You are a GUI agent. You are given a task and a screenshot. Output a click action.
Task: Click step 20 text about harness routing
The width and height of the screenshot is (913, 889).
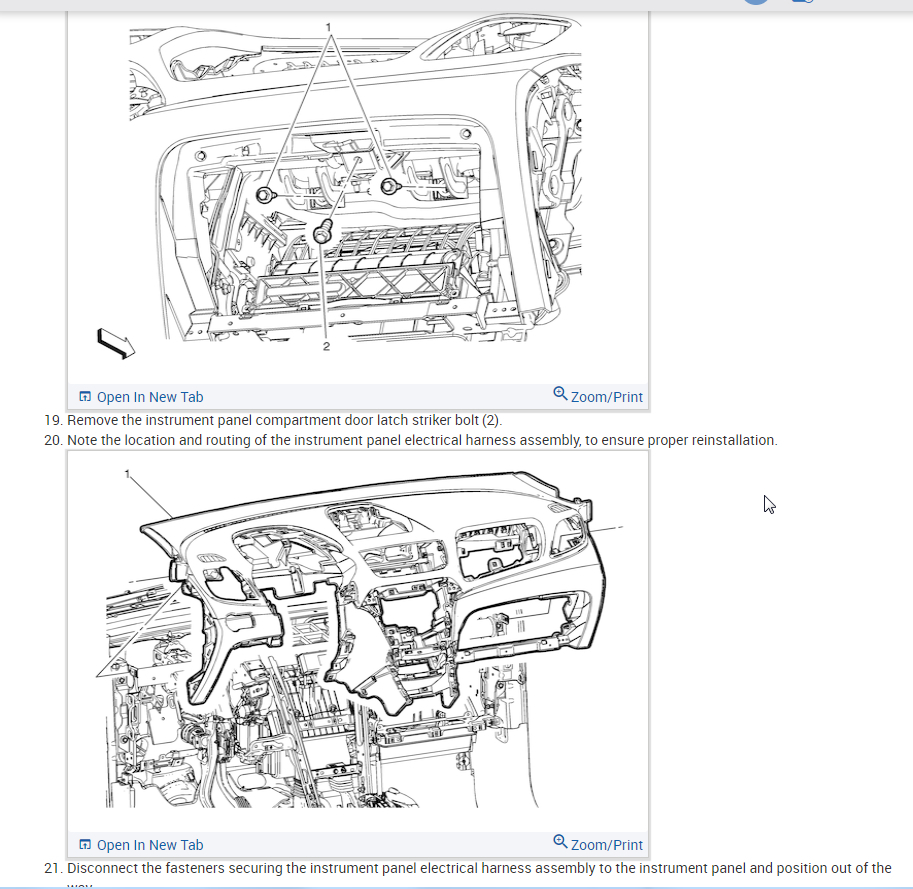422,440
